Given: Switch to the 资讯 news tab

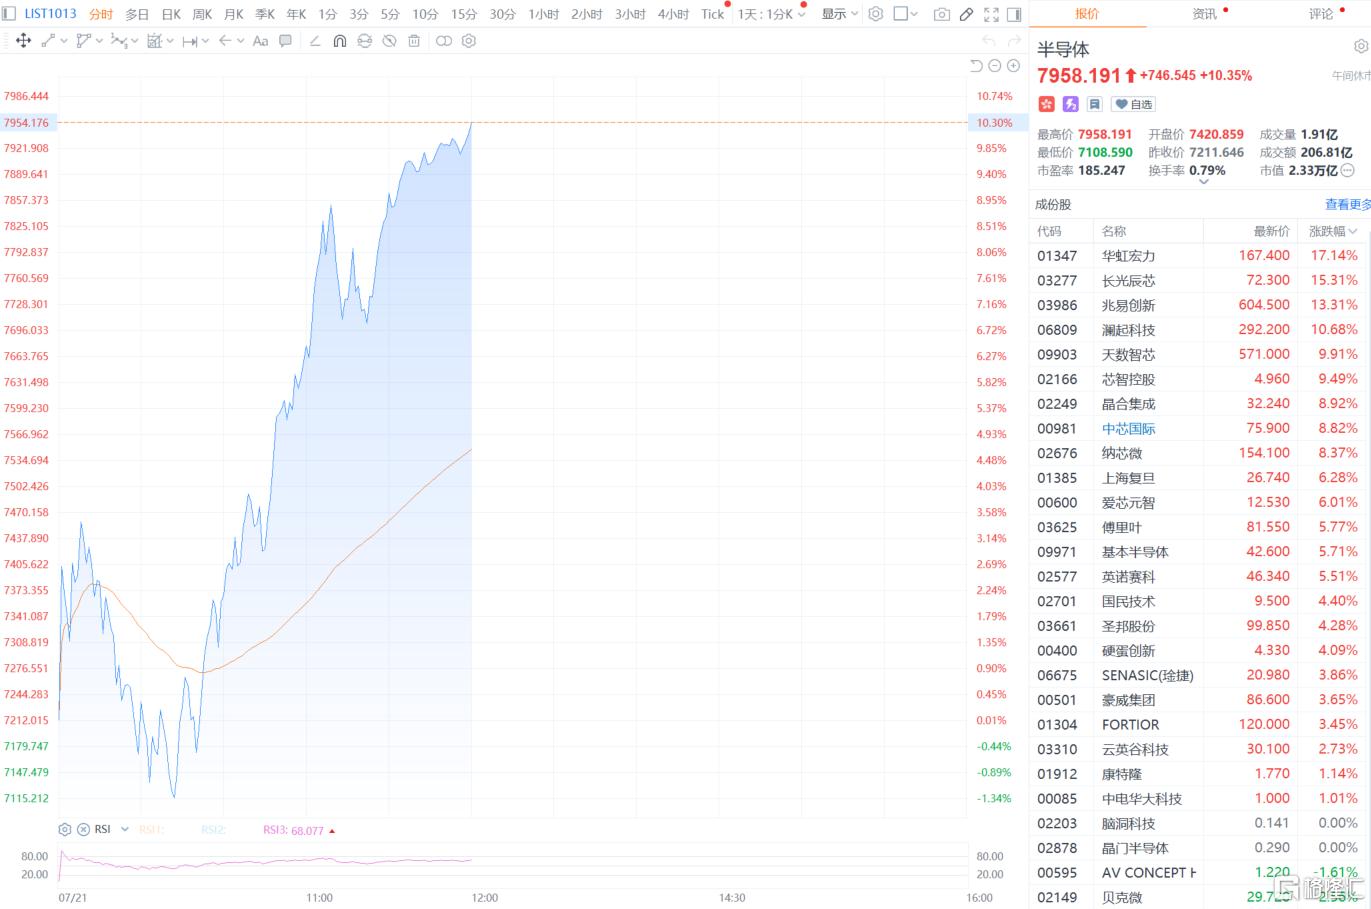Looking at the screenshot, I should point(1205,14).
